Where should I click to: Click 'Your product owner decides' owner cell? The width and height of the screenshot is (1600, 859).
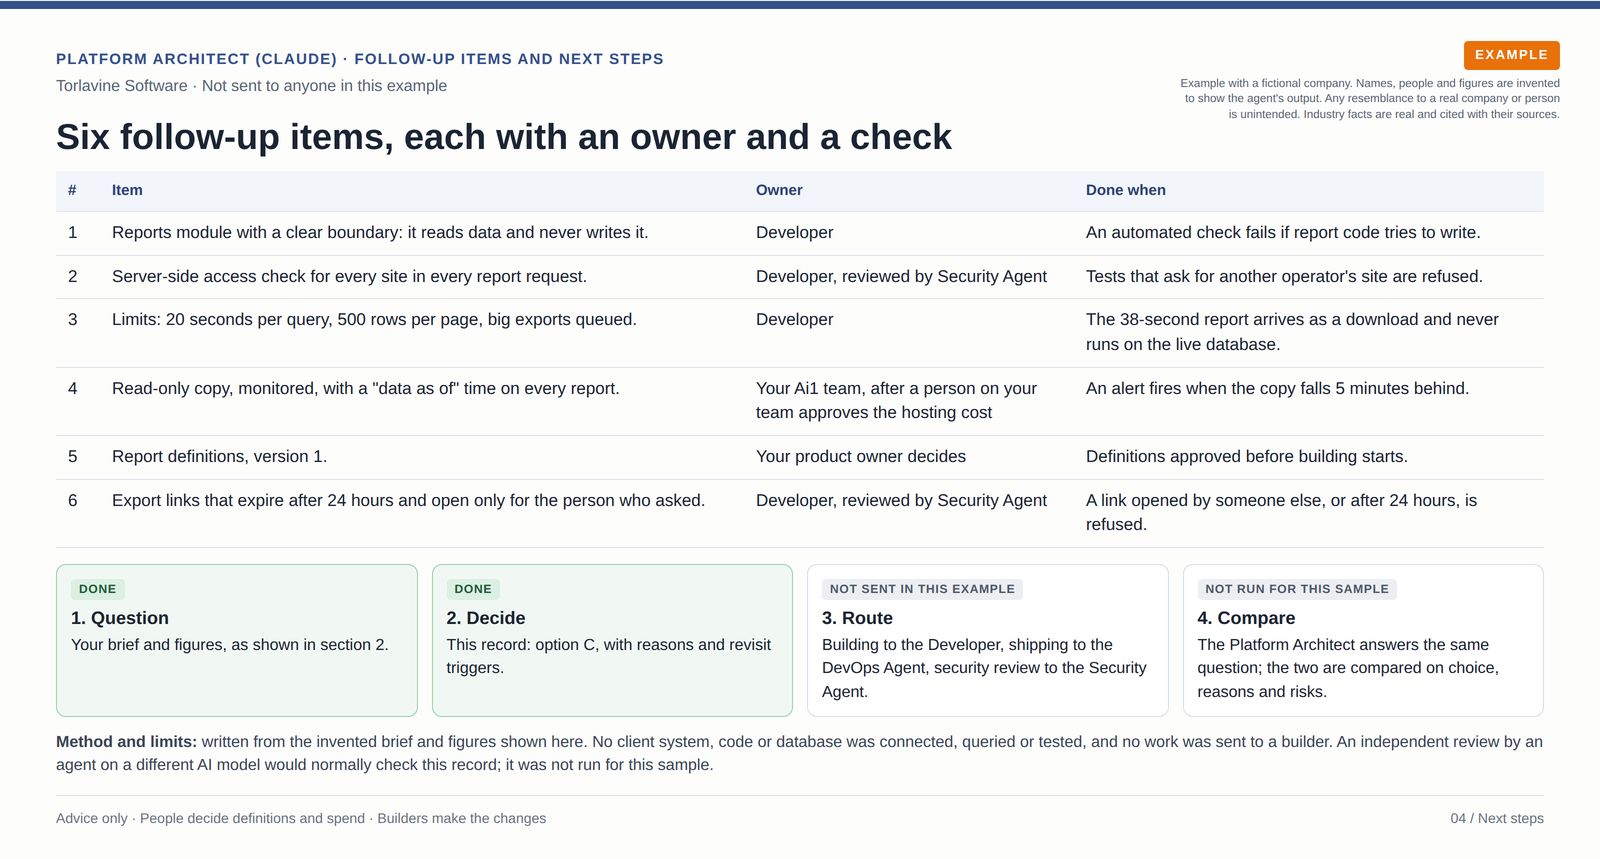point(861,456)
